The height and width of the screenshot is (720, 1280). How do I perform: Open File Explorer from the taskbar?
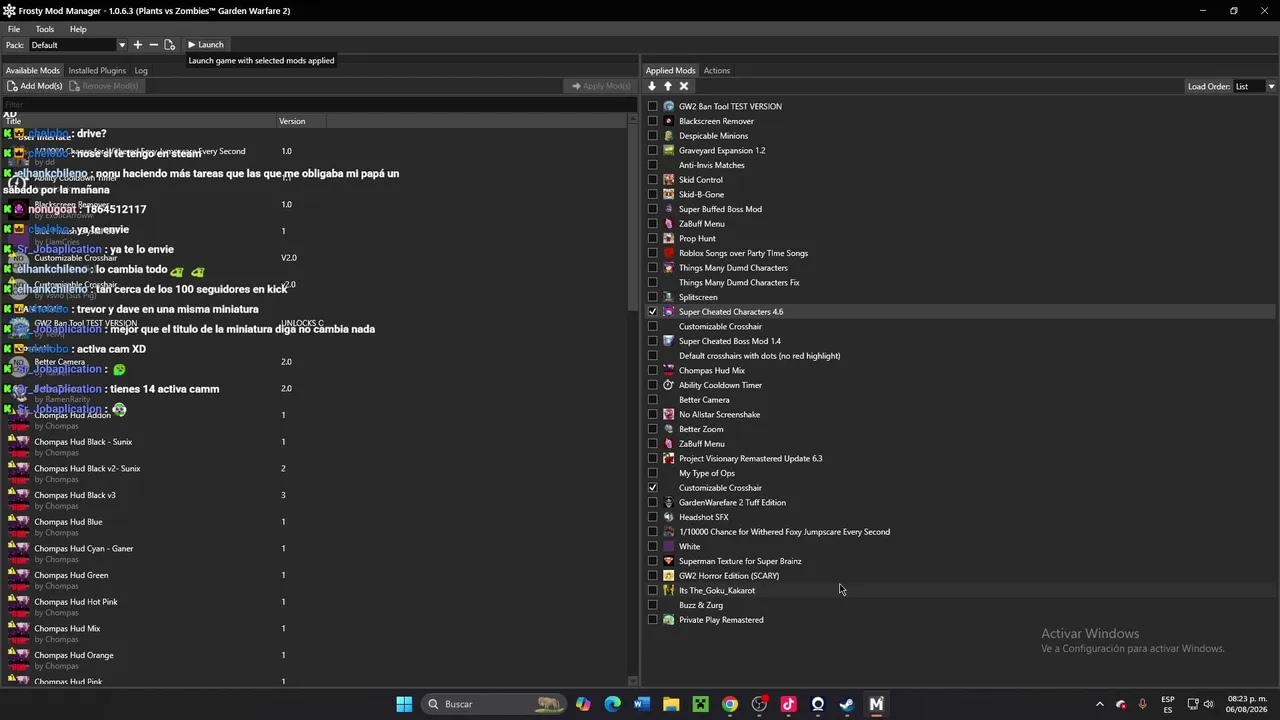(671, 704)
